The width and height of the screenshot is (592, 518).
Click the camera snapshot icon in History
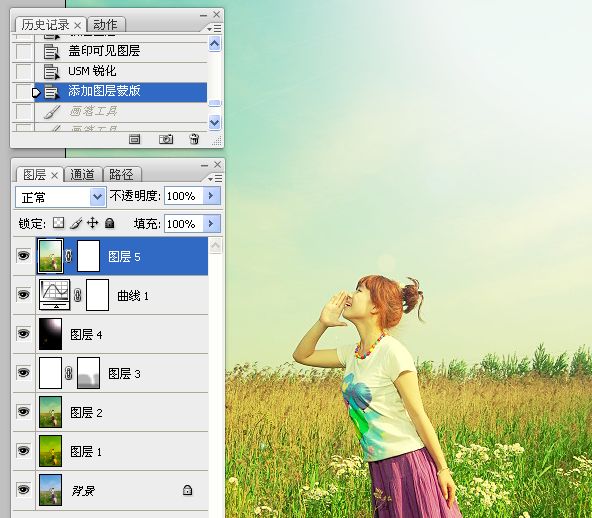click(166, 139)
